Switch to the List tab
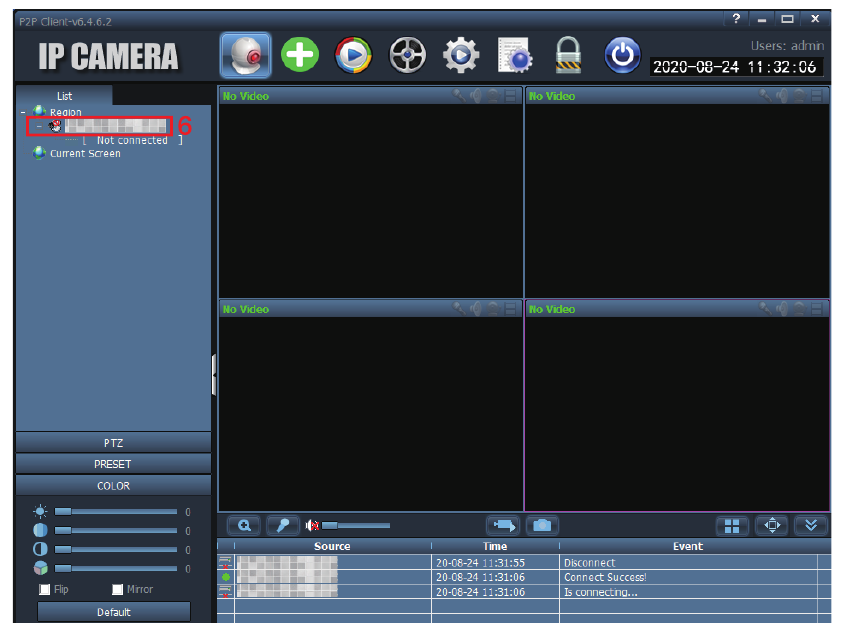Viewport: 841px width, 628px height. [x=64, y=96]
